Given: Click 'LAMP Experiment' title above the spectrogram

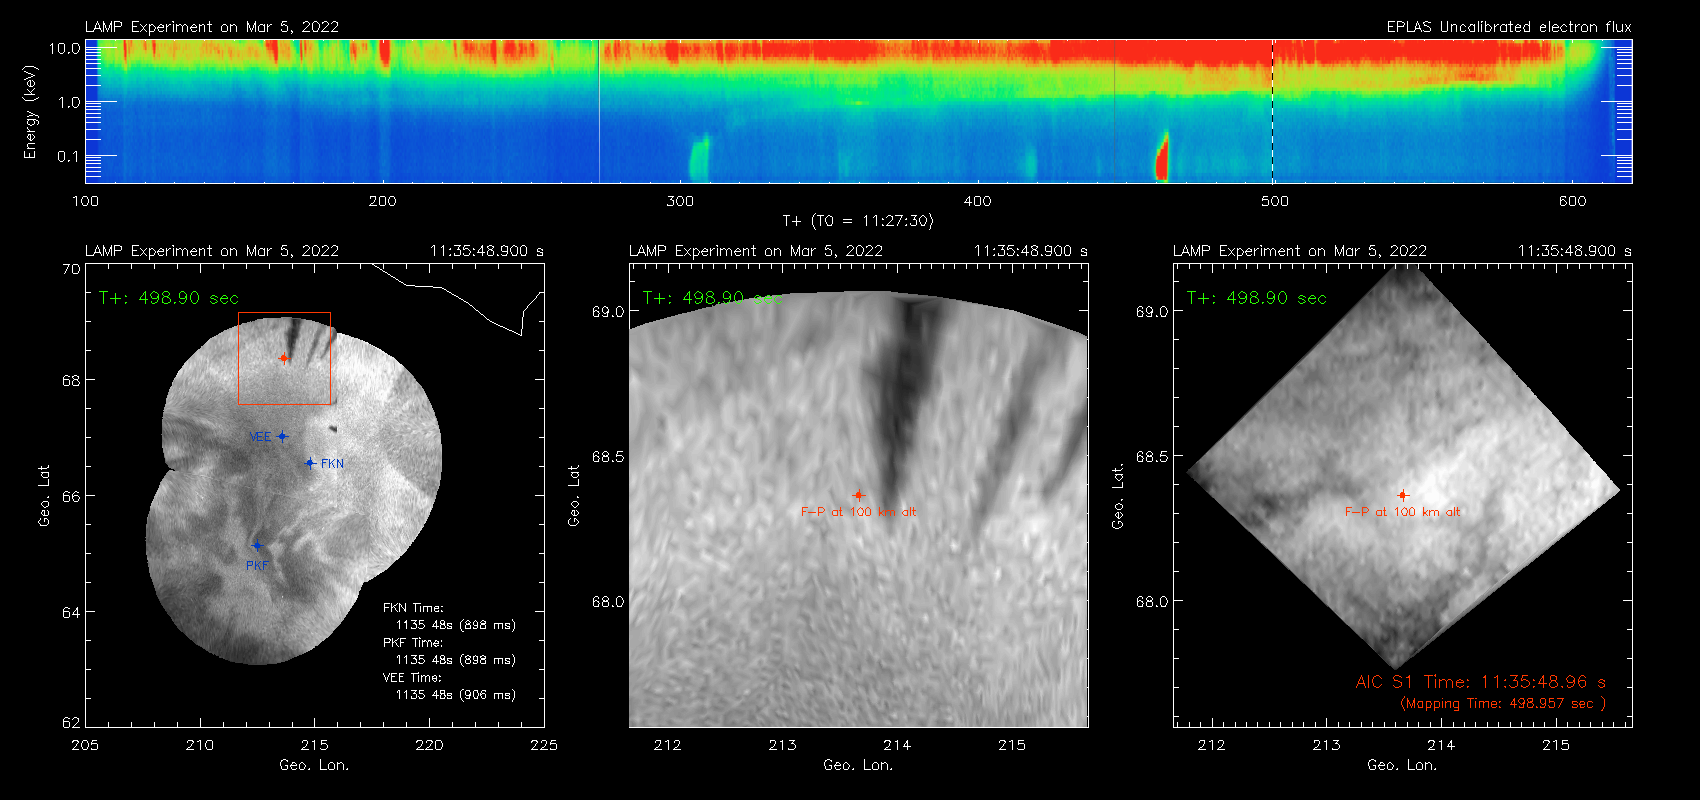Looking at the screenshot, I should [212, 27].
